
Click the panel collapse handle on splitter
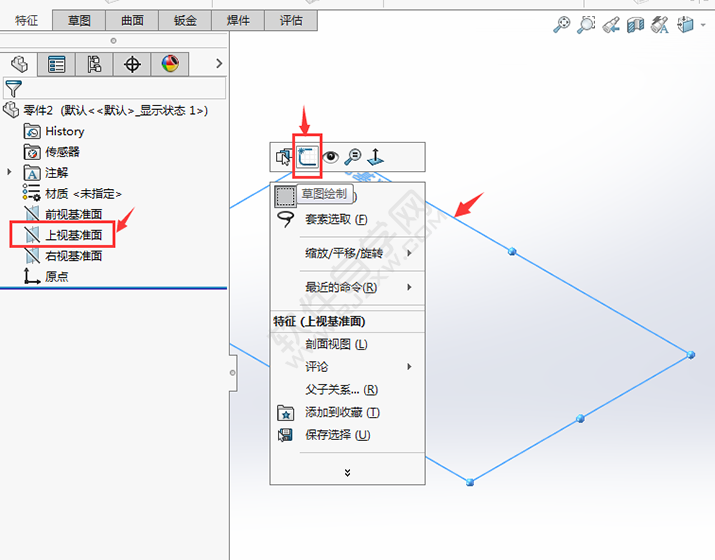(x=233, y=373)
